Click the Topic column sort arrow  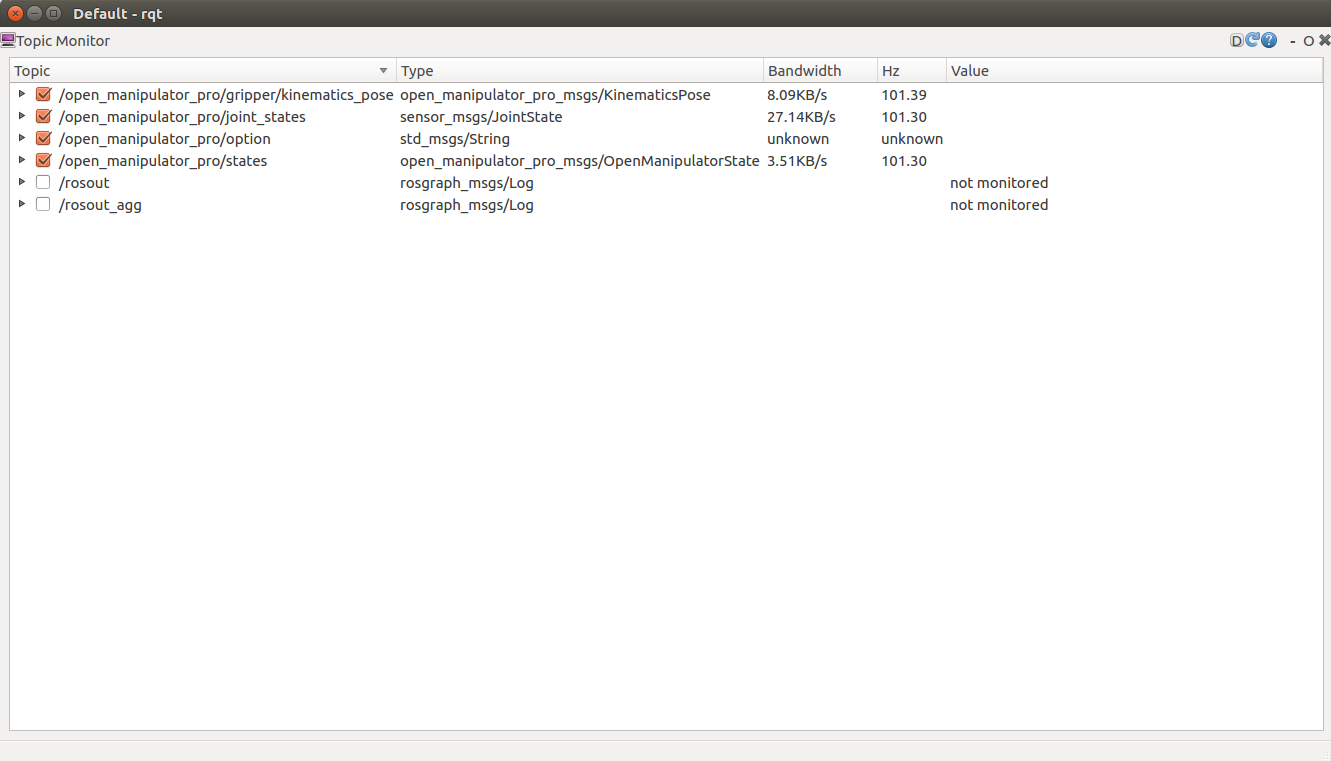(383, 71)
